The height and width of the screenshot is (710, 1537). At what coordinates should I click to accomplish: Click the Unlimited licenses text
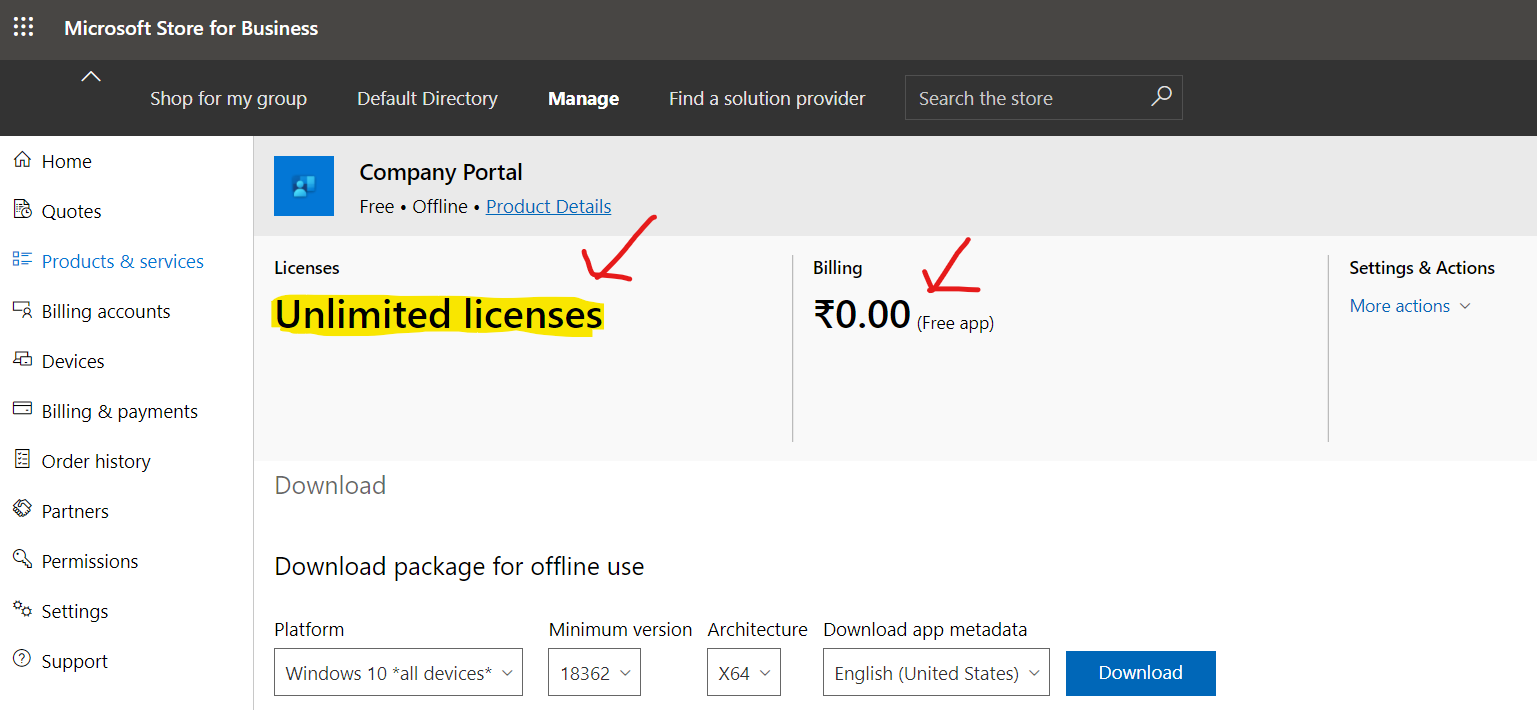(439, 315)
